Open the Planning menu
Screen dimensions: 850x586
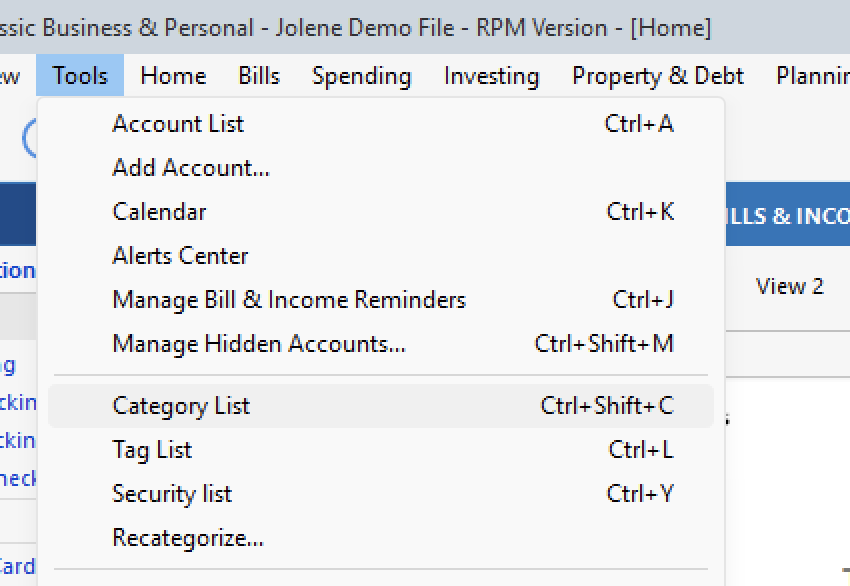812,76
